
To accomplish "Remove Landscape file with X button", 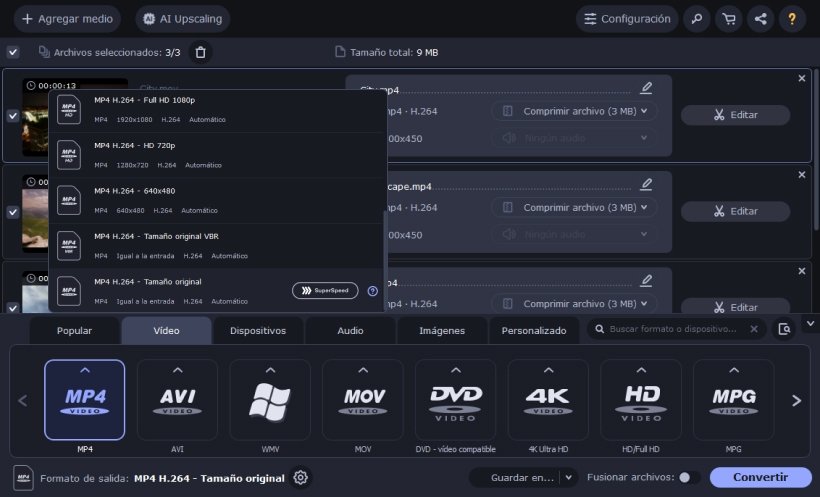I will 802,175.
